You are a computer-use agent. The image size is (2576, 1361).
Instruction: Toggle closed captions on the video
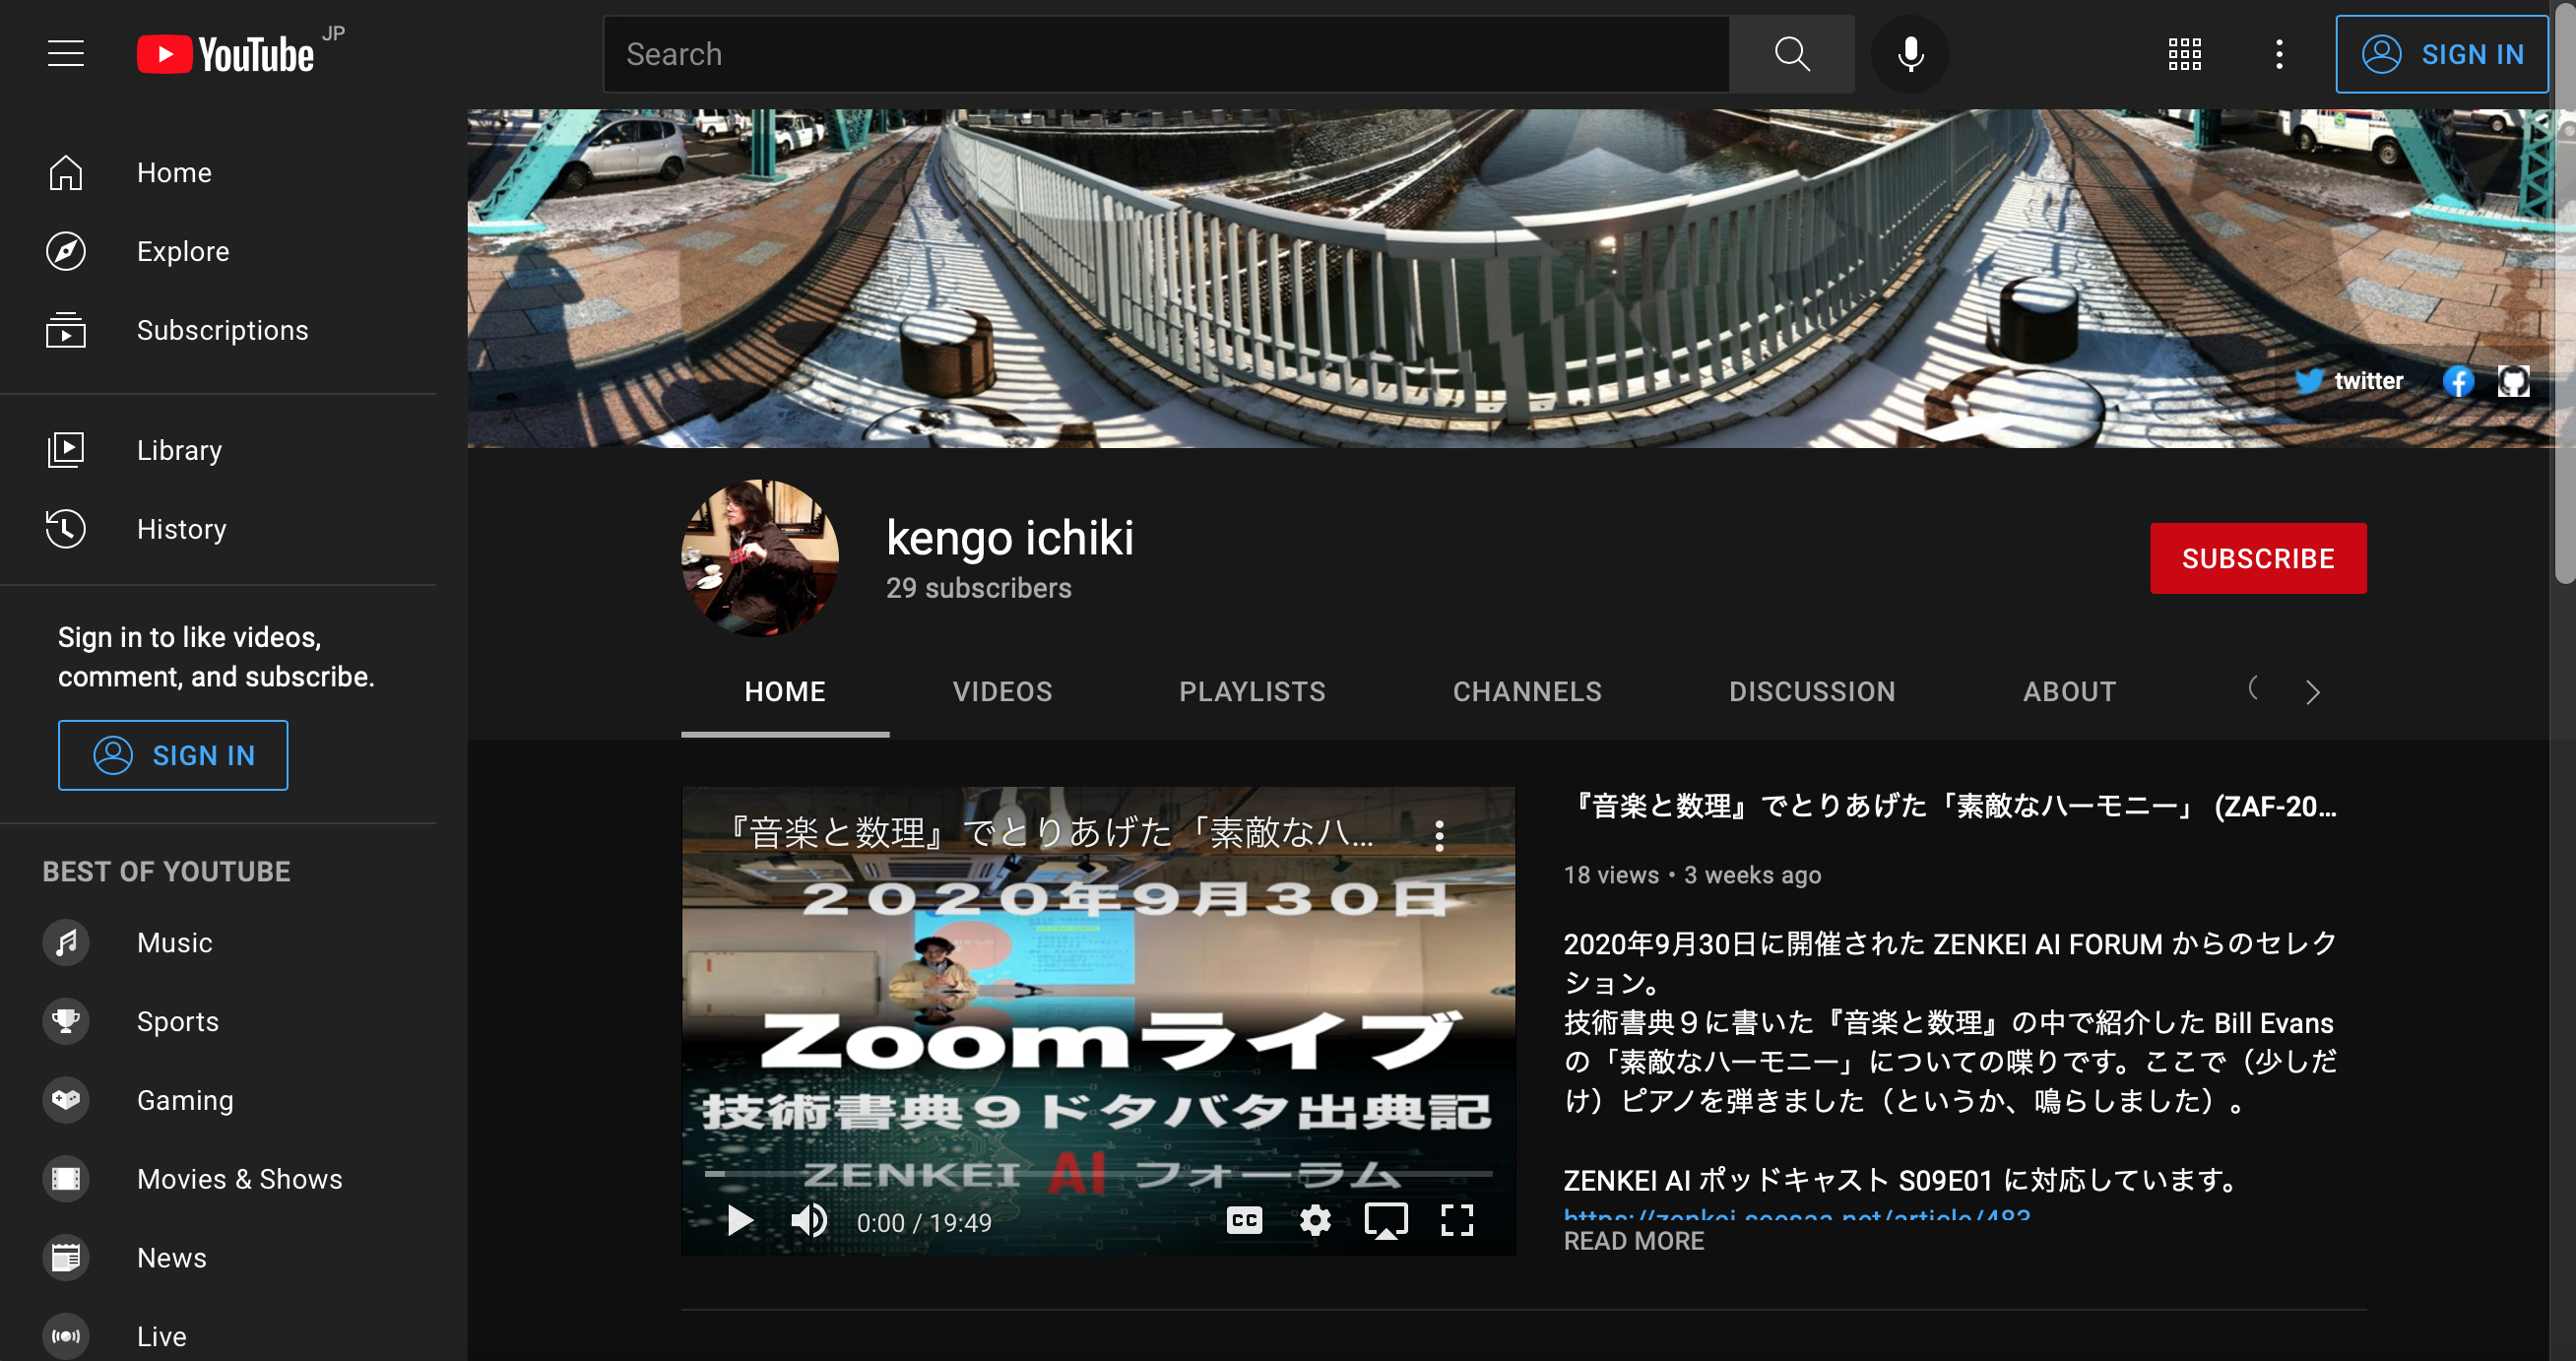point(1244,1220)
